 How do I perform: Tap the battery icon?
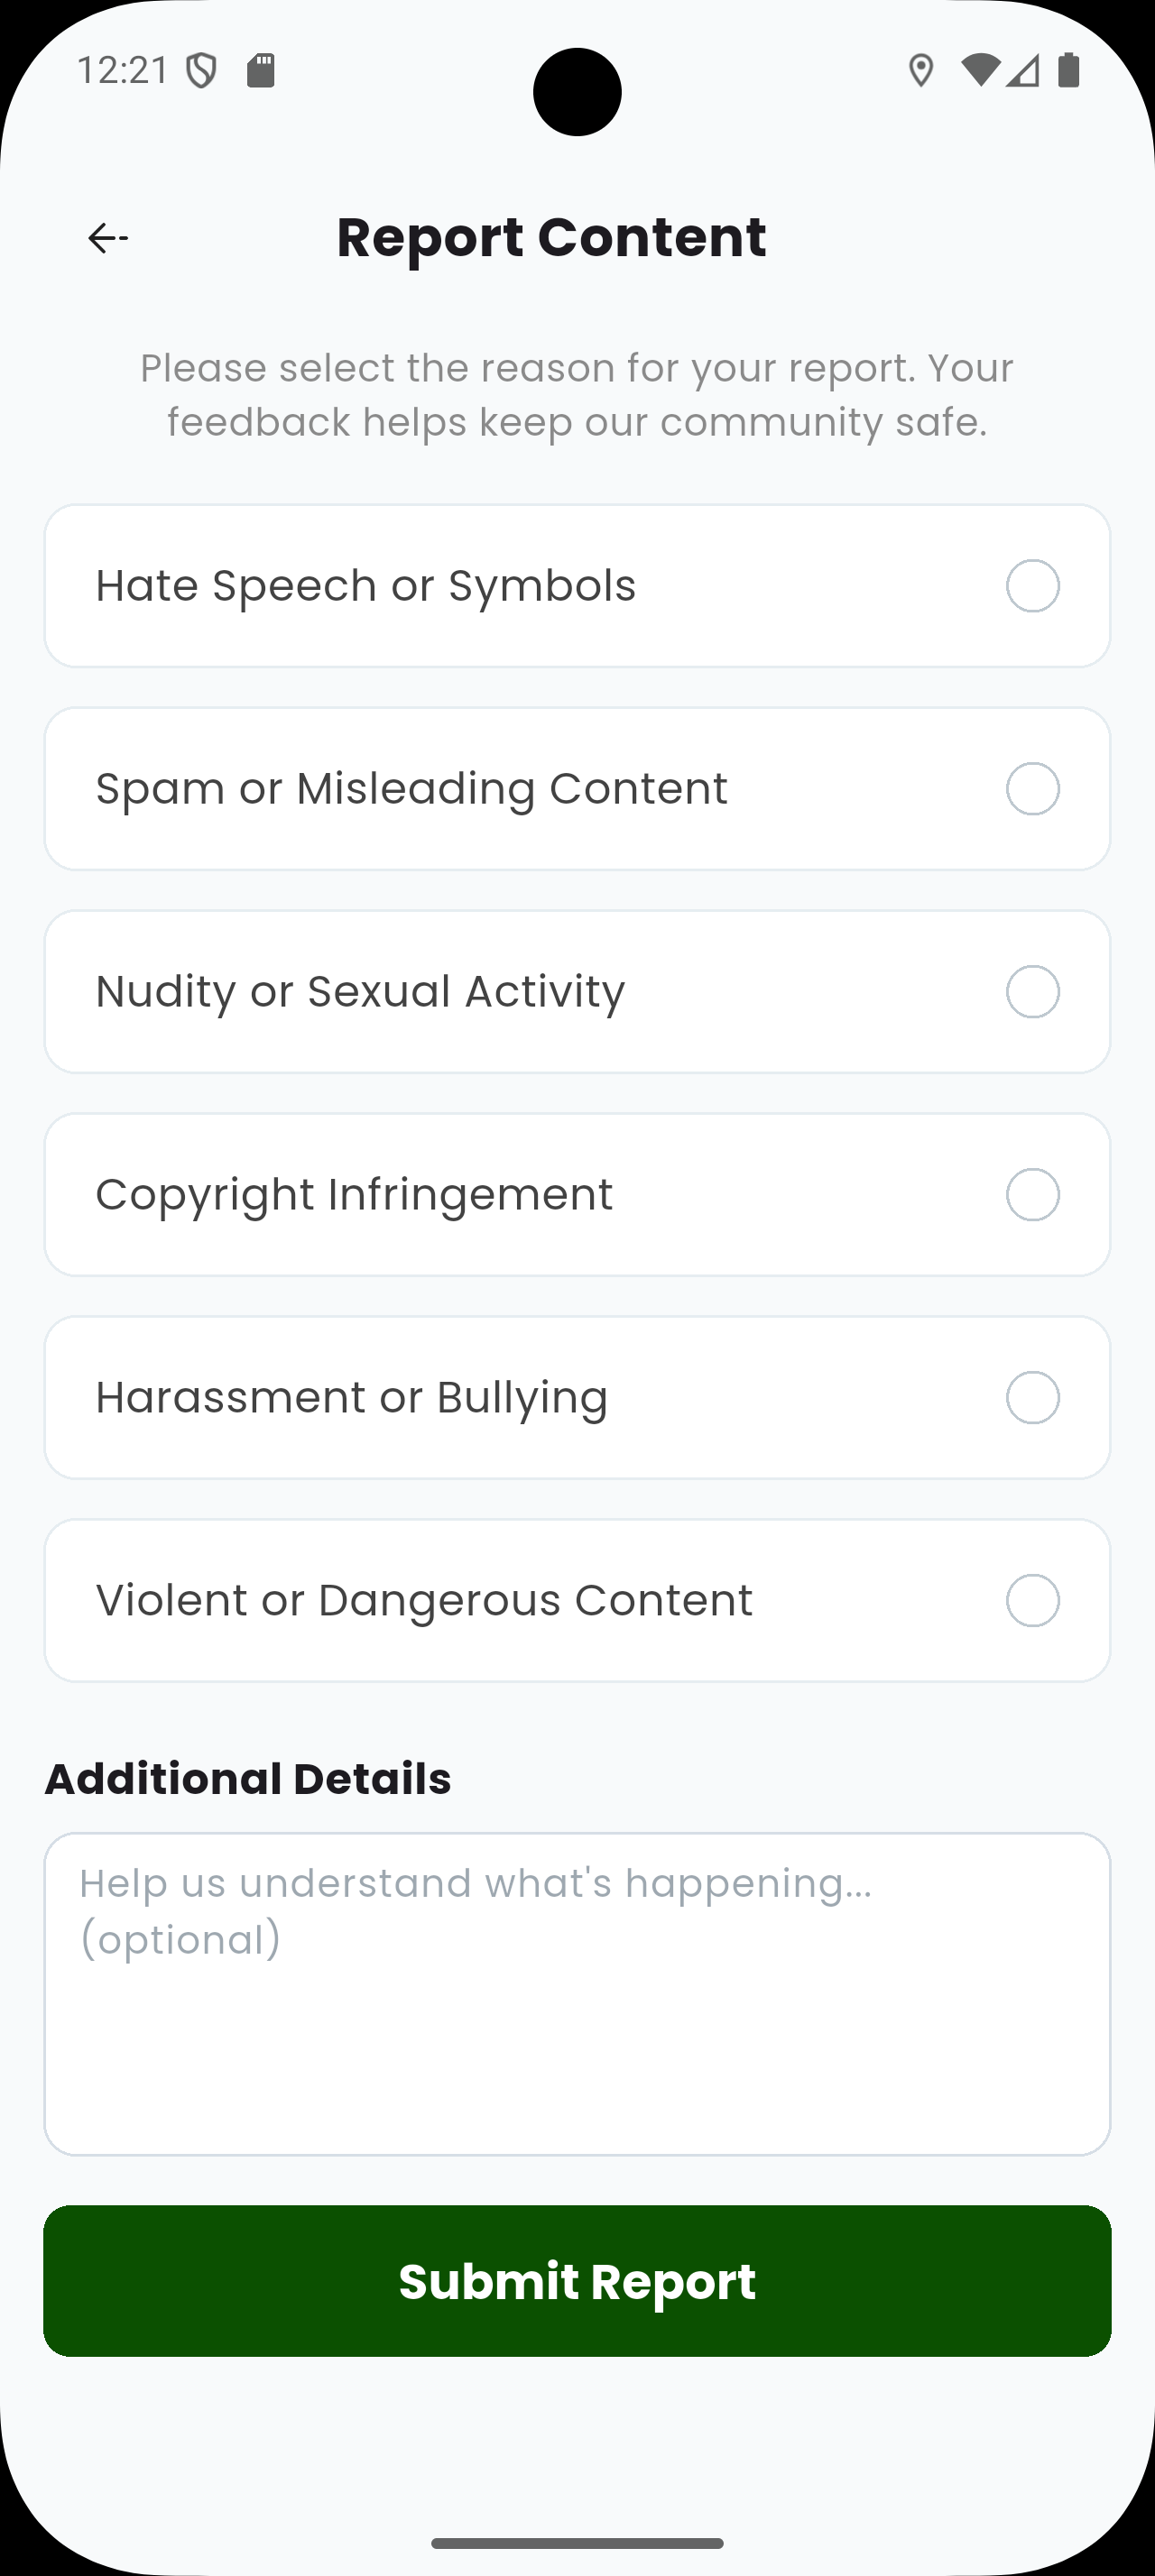point(1068,70)
